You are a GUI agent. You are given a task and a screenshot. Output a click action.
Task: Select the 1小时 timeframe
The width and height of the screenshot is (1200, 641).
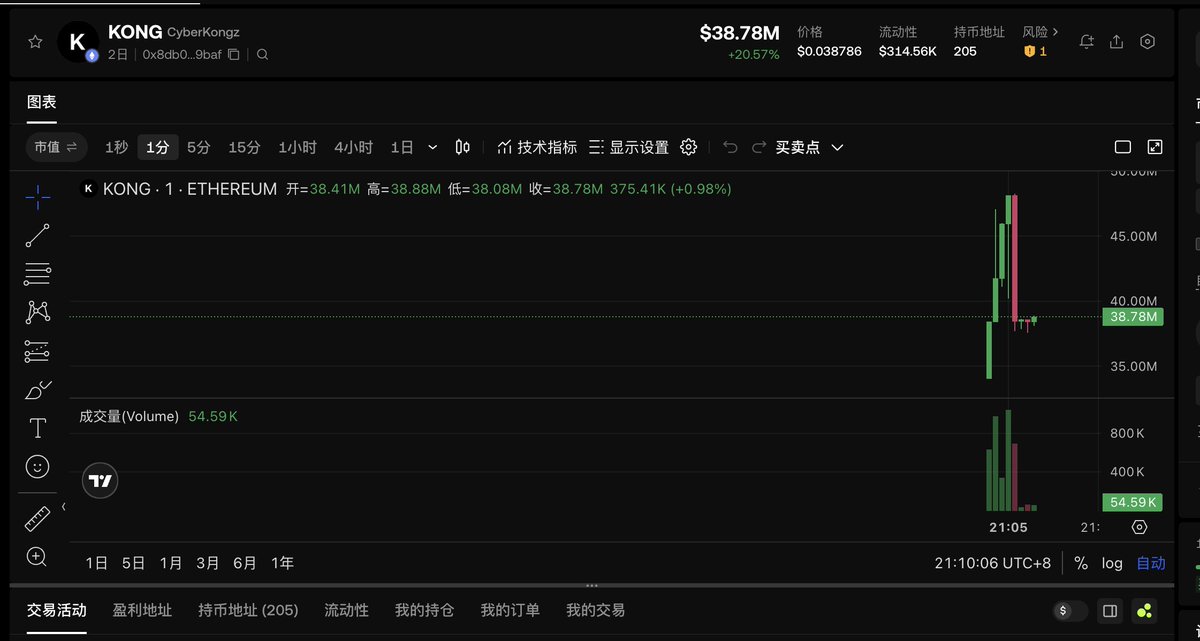(x=297, y=147)
